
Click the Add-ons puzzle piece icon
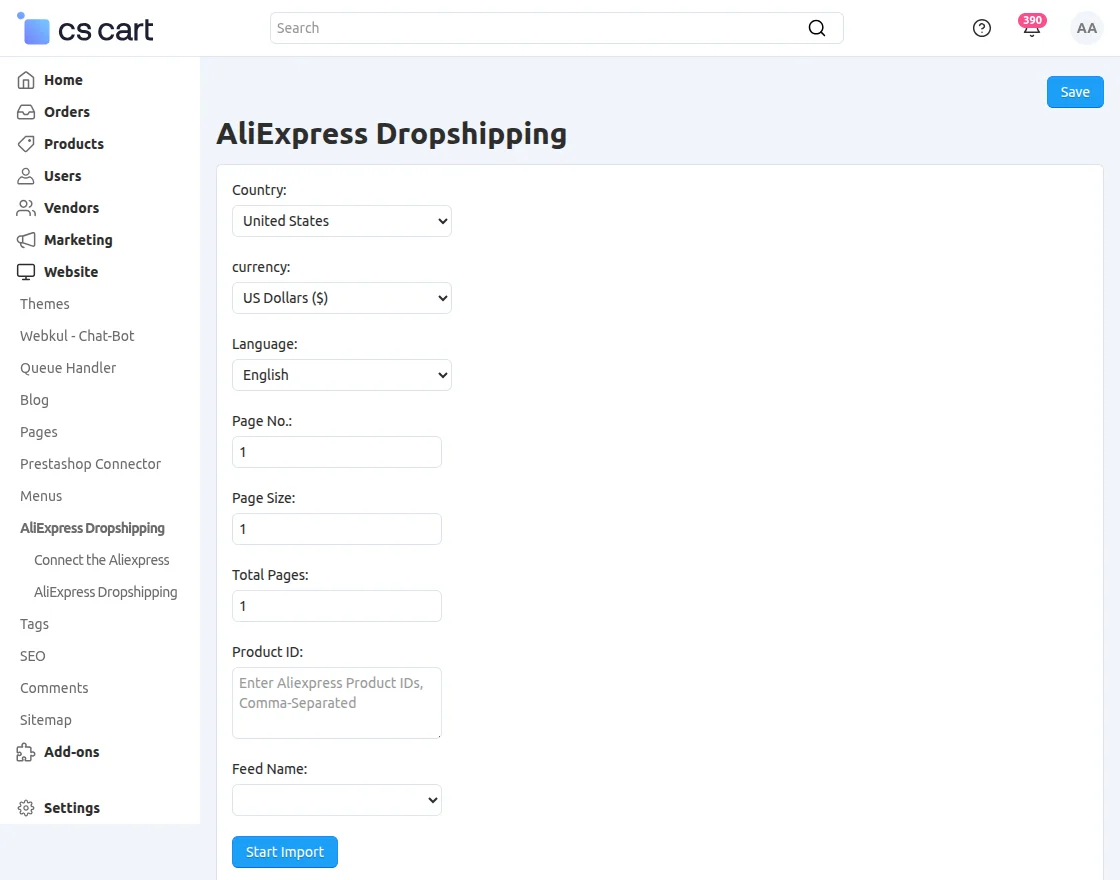26,752
